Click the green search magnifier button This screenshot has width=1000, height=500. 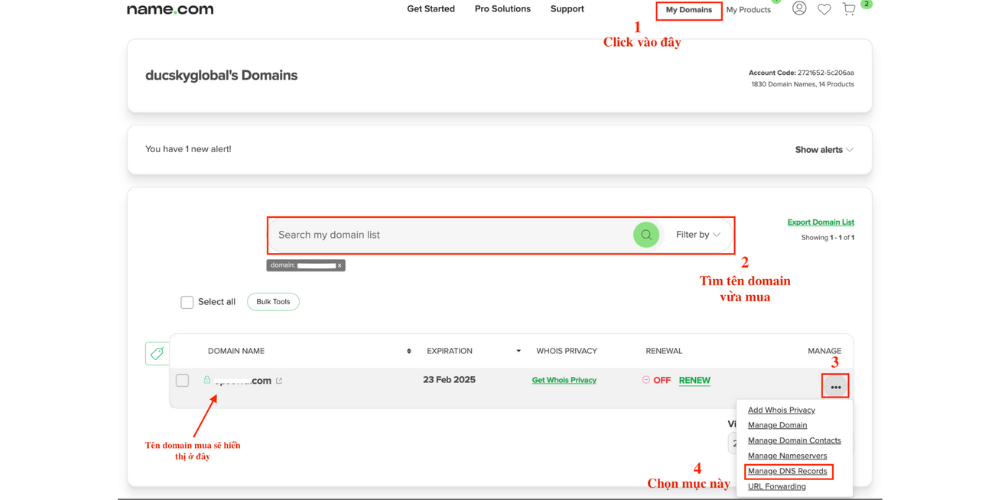pyautogui.click(x=646, y=235)
